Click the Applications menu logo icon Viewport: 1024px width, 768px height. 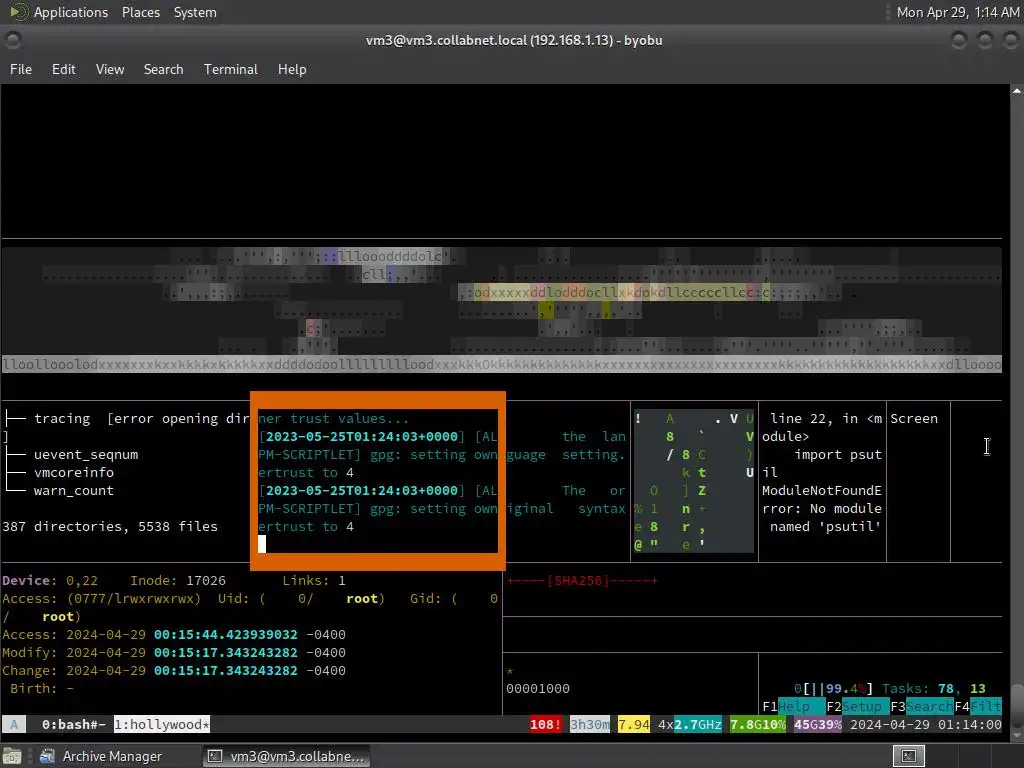(x=19, y=12)
